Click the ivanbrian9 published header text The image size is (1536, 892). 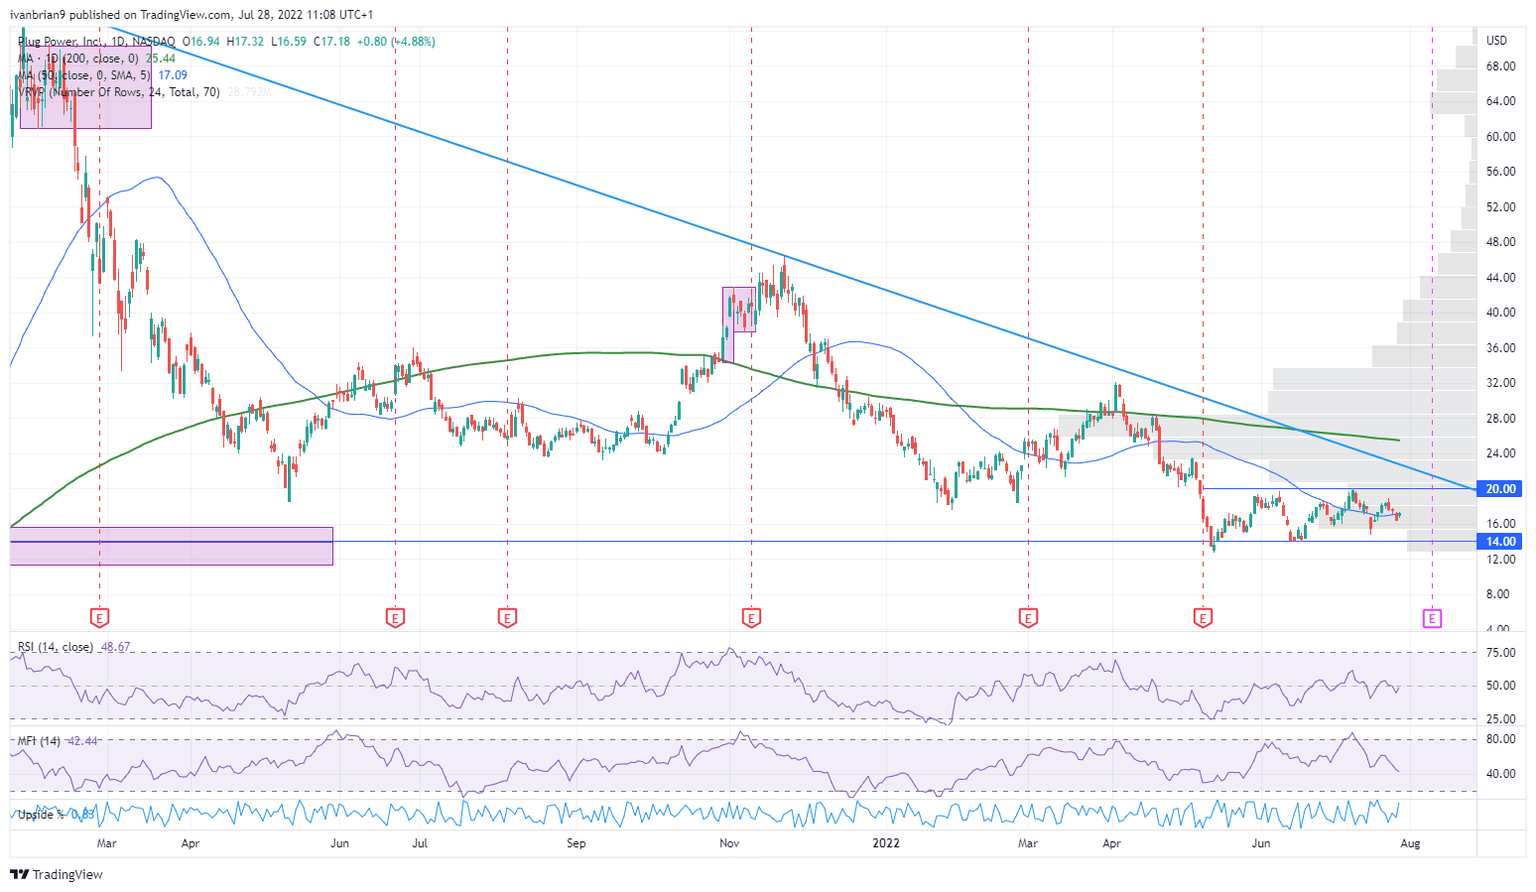(192, 15)
